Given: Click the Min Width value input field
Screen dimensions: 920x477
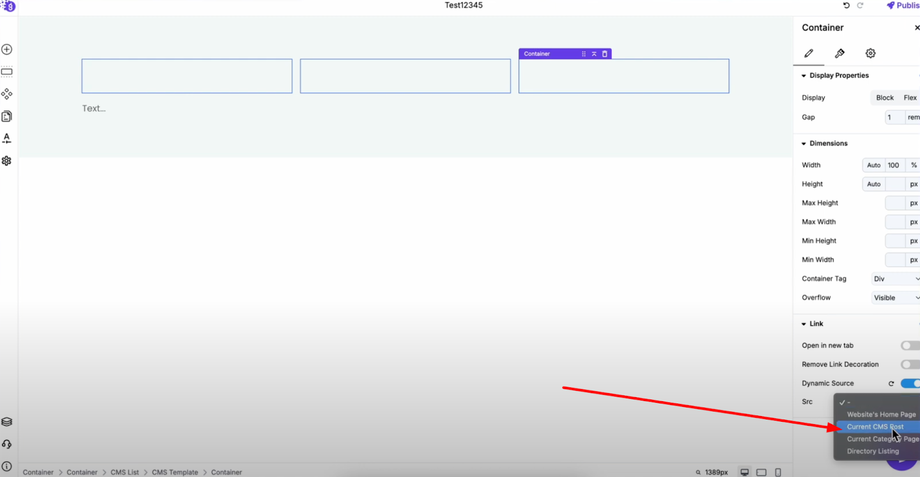Looking at the screenshot, I should (895, 259).
